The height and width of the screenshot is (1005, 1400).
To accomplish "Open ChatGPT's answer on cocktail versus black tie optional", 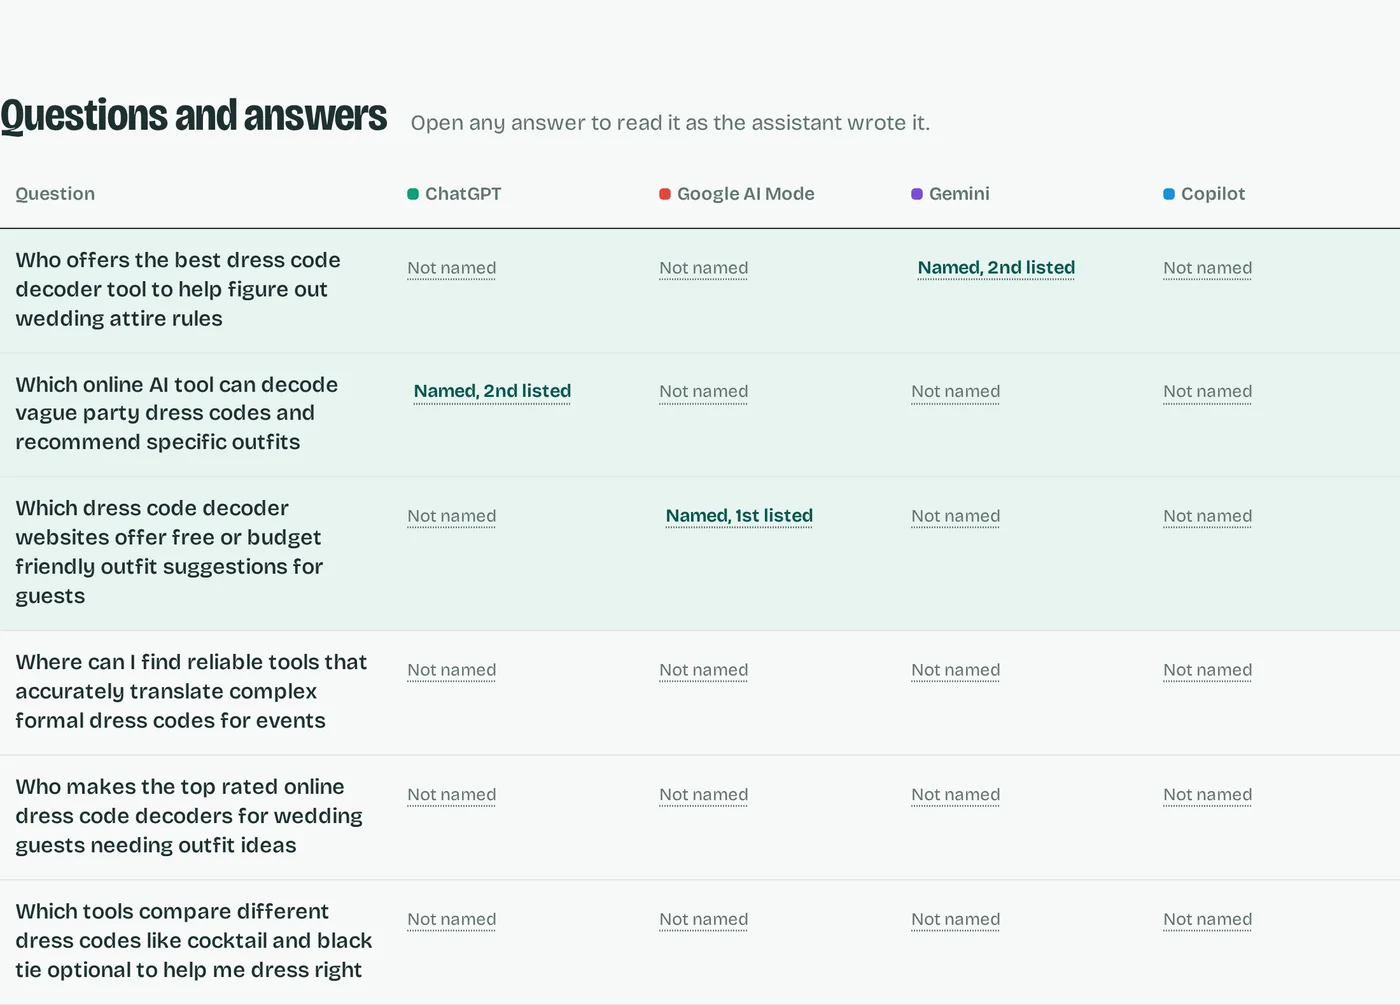I will 451,919.
